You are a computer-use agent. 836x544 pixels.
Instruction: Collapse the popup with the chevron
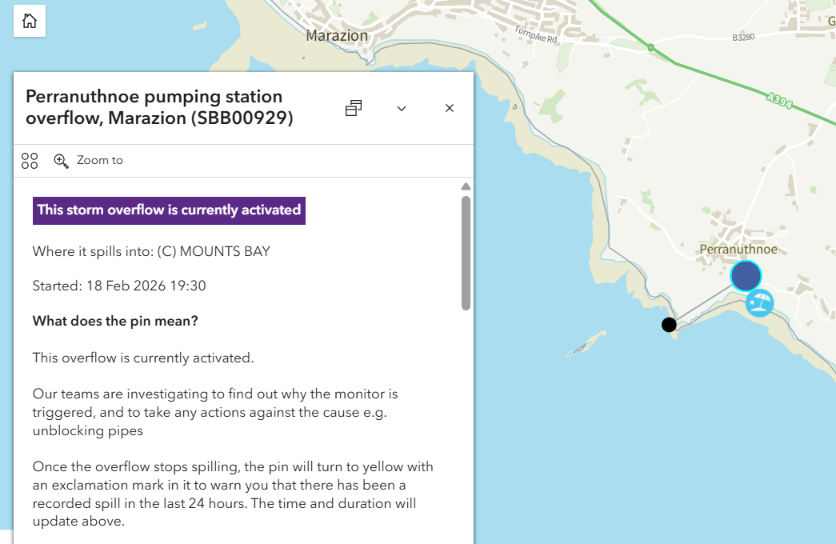pos(401,108)
